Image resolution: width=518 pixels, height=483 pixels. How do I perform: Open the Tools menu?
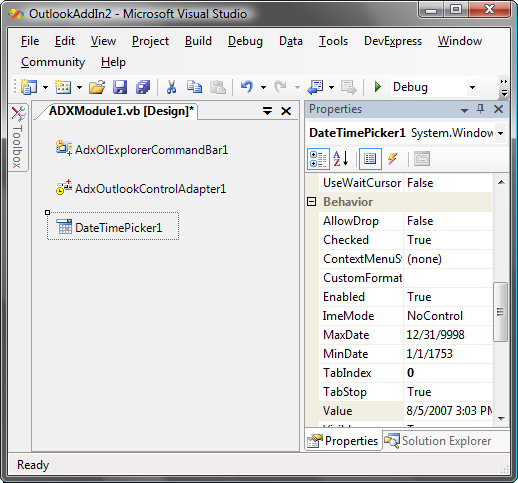pos(333,41)
